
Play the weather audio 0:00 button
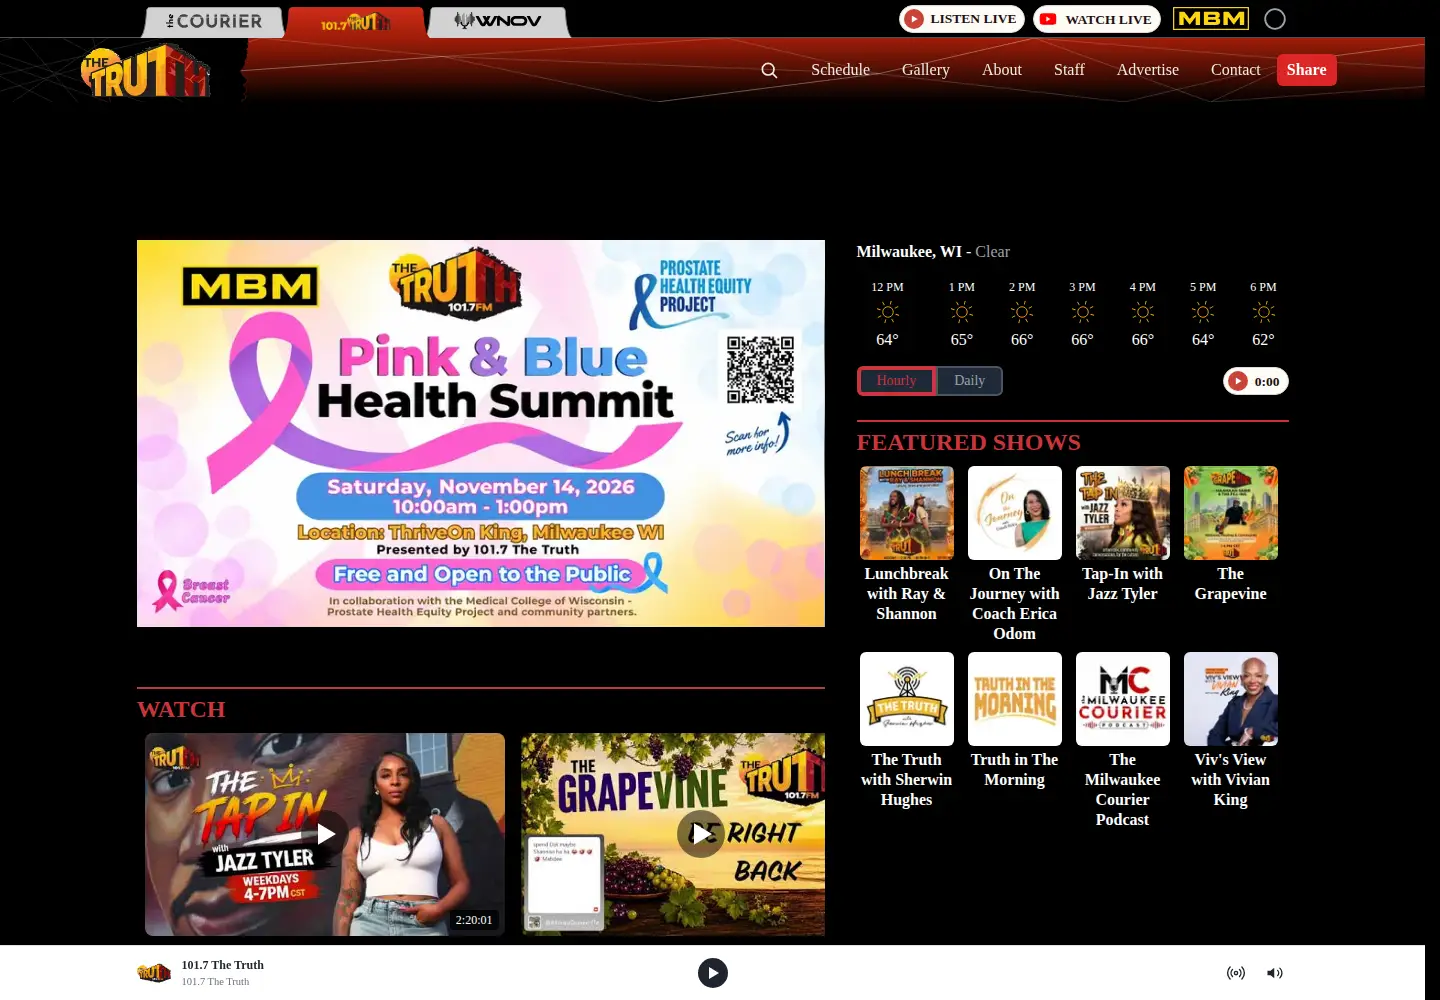click(1256, 381)
